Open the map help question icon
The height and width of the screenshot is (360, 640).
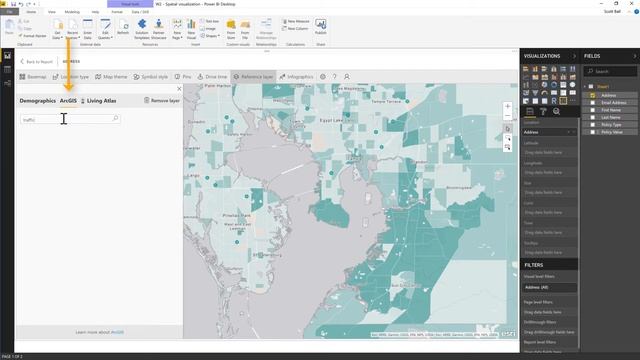(334, 77)
